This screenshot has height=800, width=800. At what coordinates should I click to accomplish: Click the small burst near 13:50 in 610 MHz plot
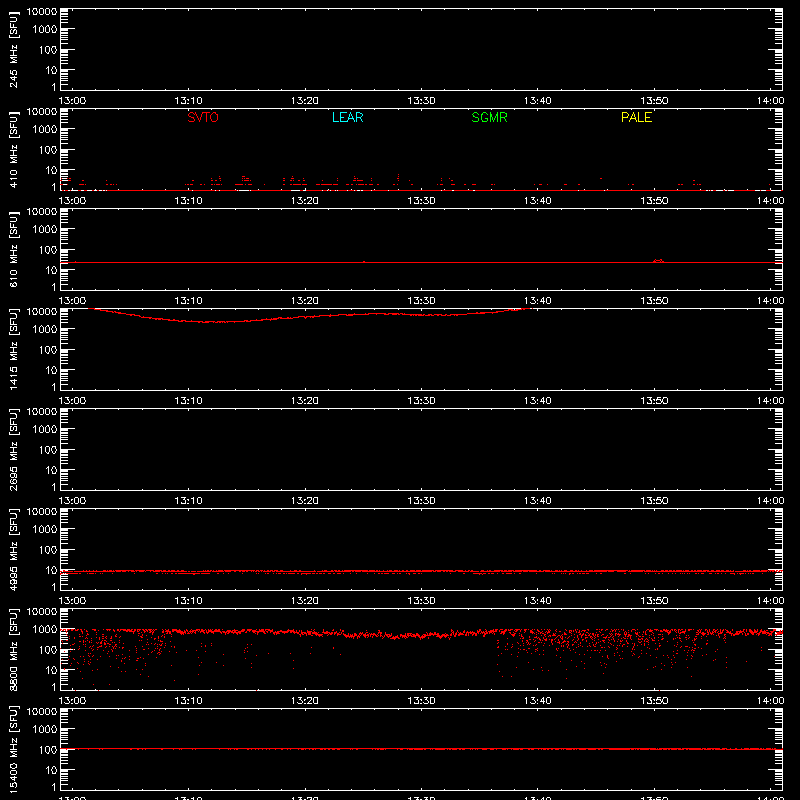(x=659, y=261)
